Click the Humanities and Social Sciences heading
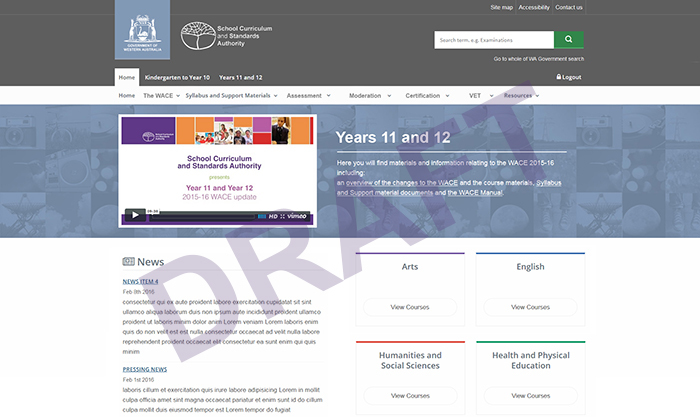Image resolution: width=700 pixels, height=417 pixels. [410, 360]
